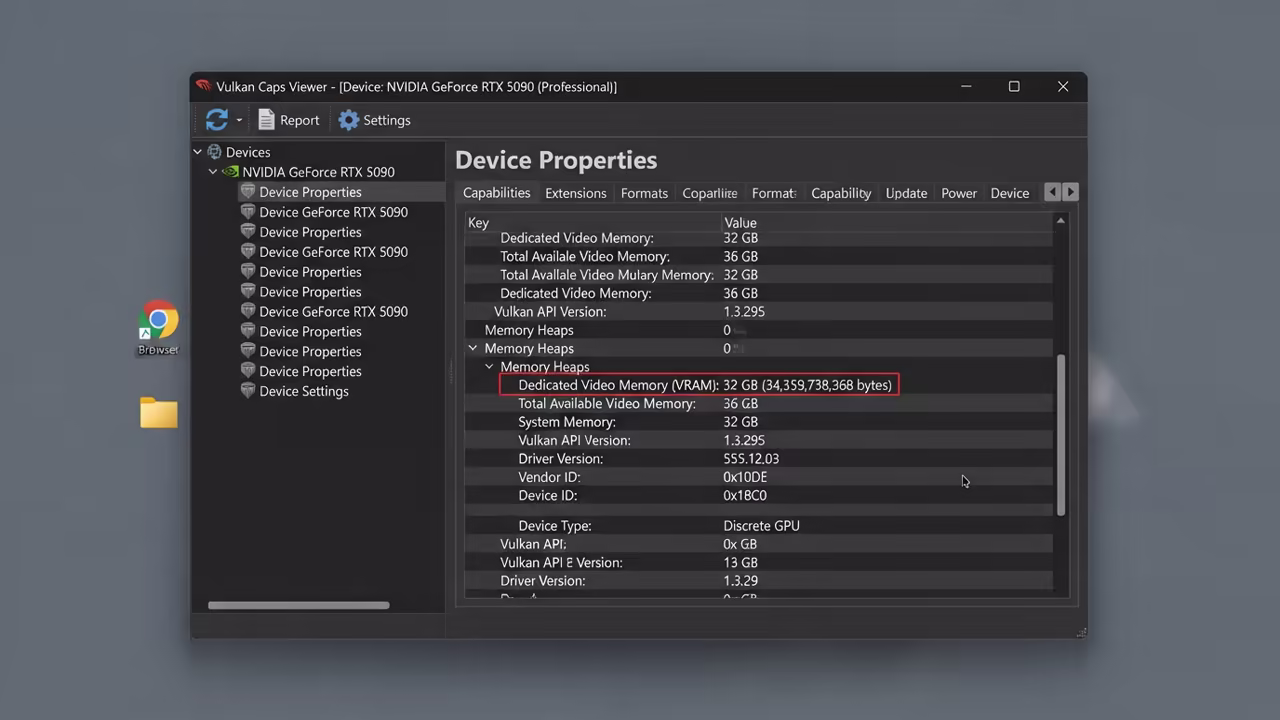Select the Device ID row

coord(758,495)
